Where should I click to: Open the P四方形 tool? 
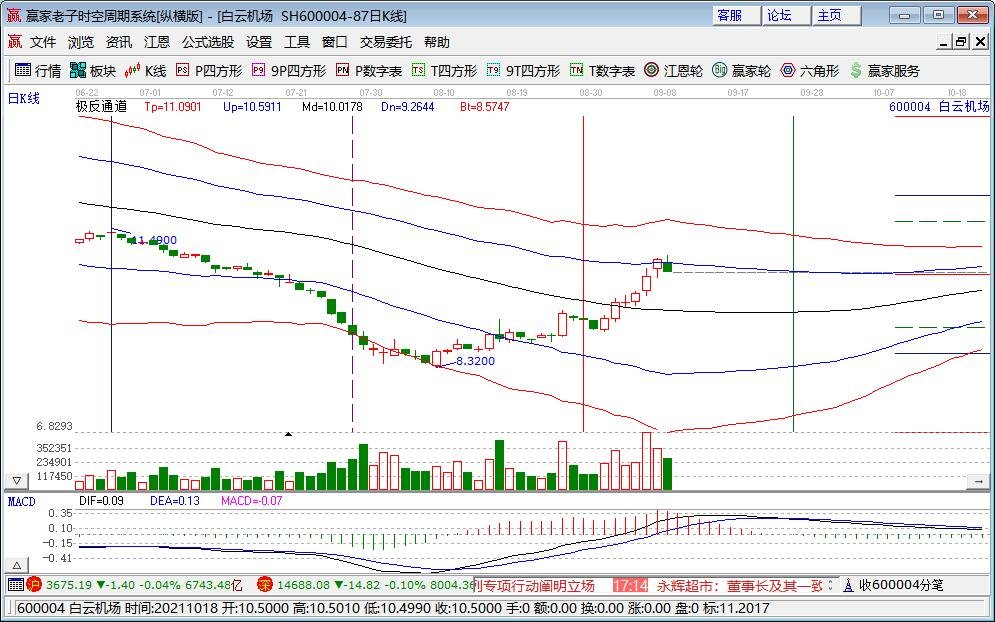(x=209, y=70)
